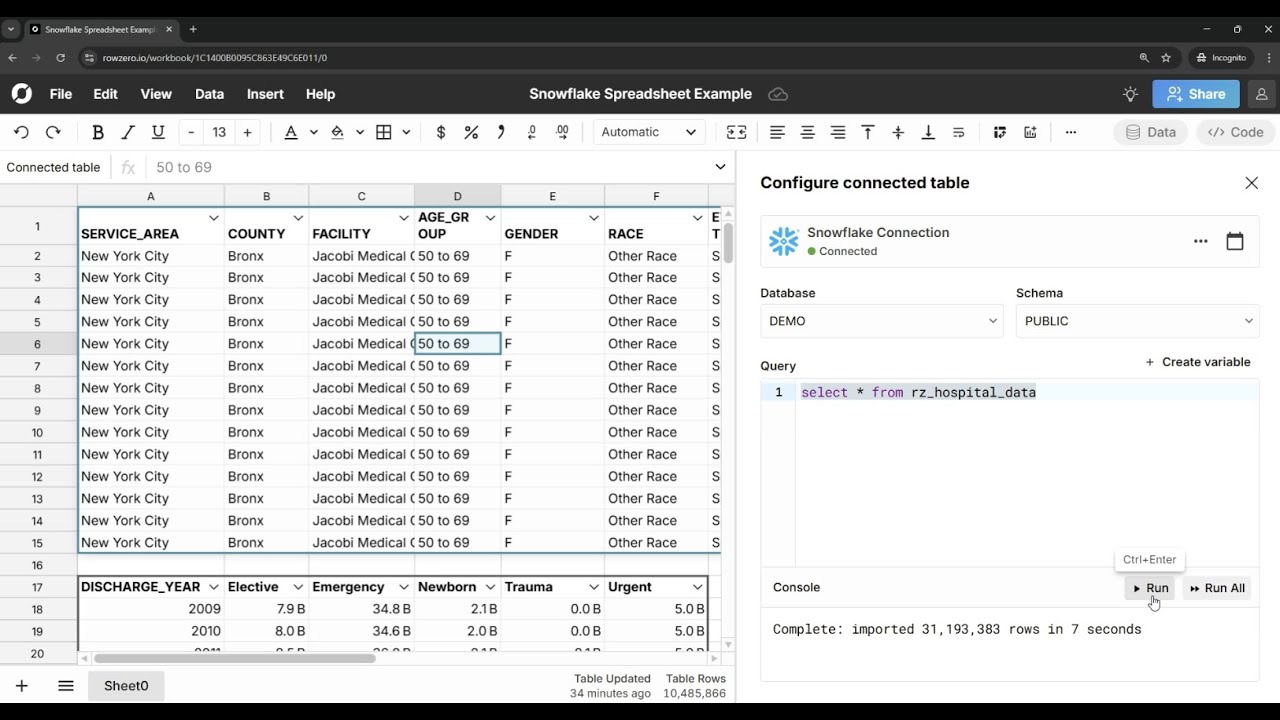Apply comma thousands separator format
The height and width of the screenshot is (720, 1280).
(x=501, y=132)
